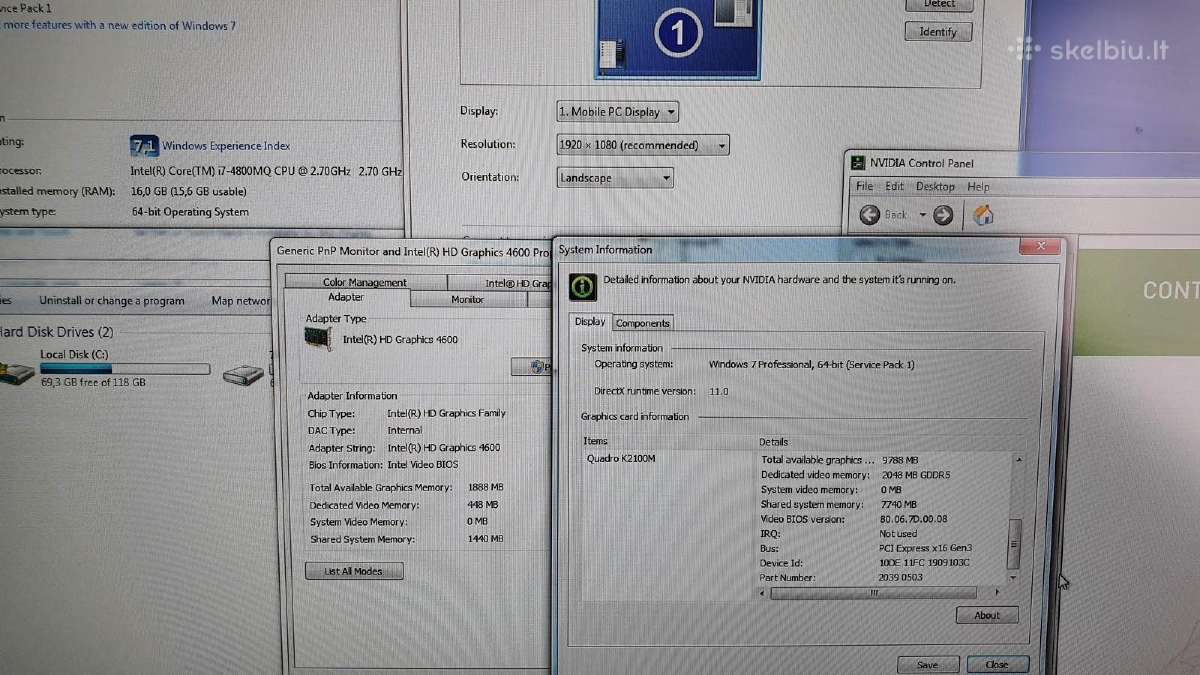Open the Display dropdown (Mobile PC Display)

pyautogui.click(x=617, y=112)
